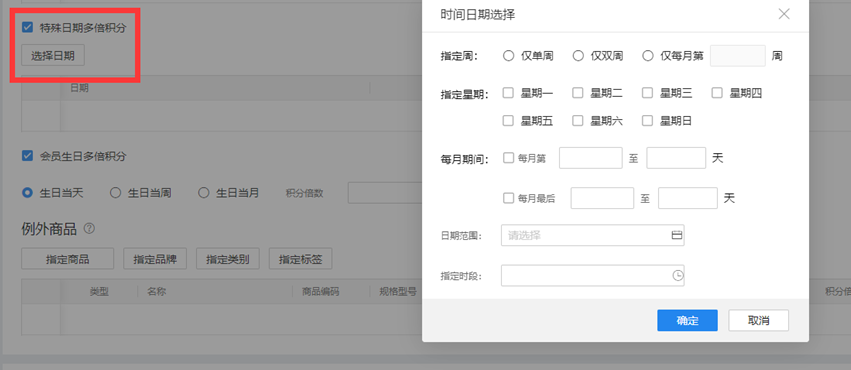The height and width of the screenshot is (370, 851).
Task: Click the 指定标签 button
Action: click(x=301, y=259)
